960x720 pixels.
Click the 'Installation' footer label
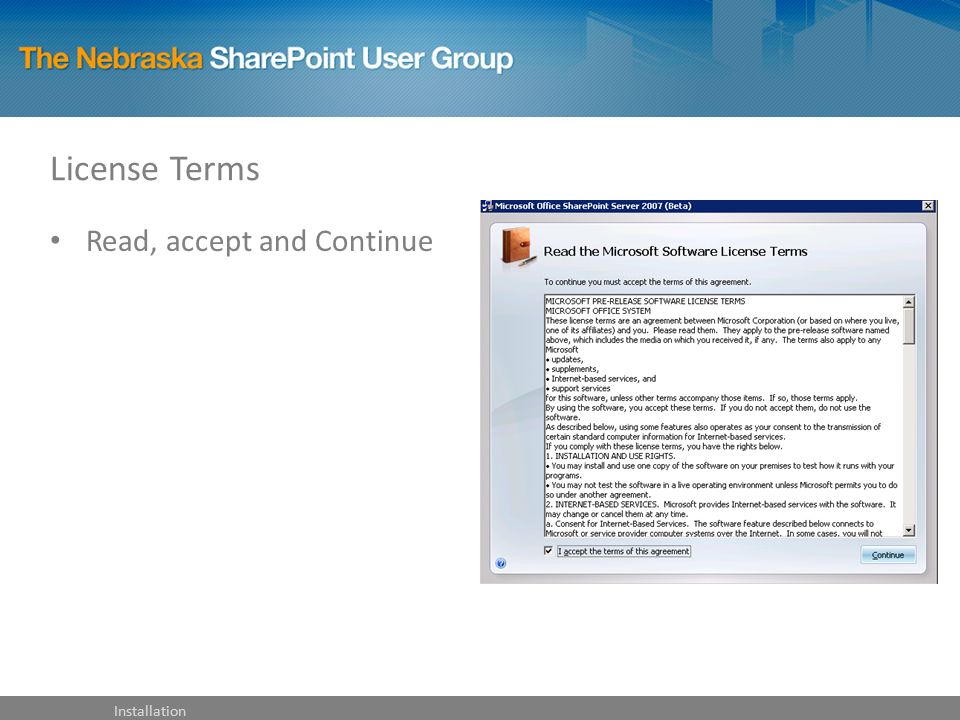point(149,711)
